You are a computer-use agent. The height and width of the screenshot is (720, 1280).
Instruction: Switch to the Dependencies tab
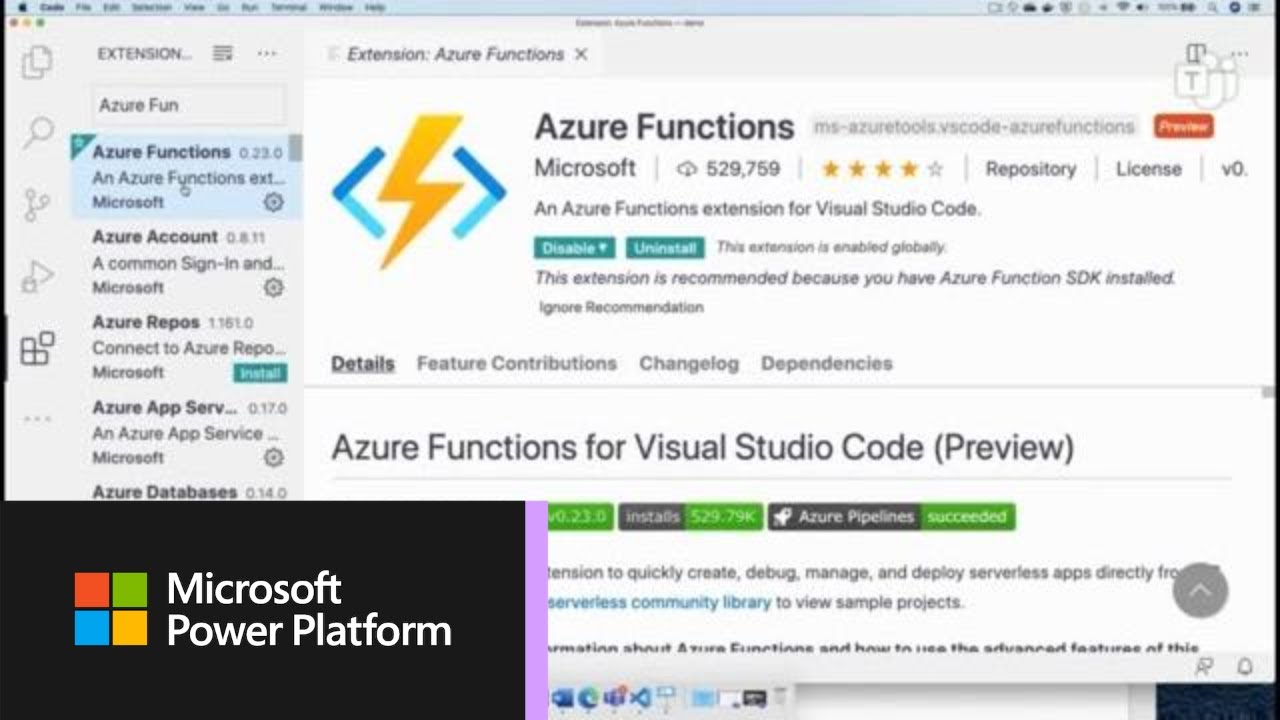click(x=827, y=363)
